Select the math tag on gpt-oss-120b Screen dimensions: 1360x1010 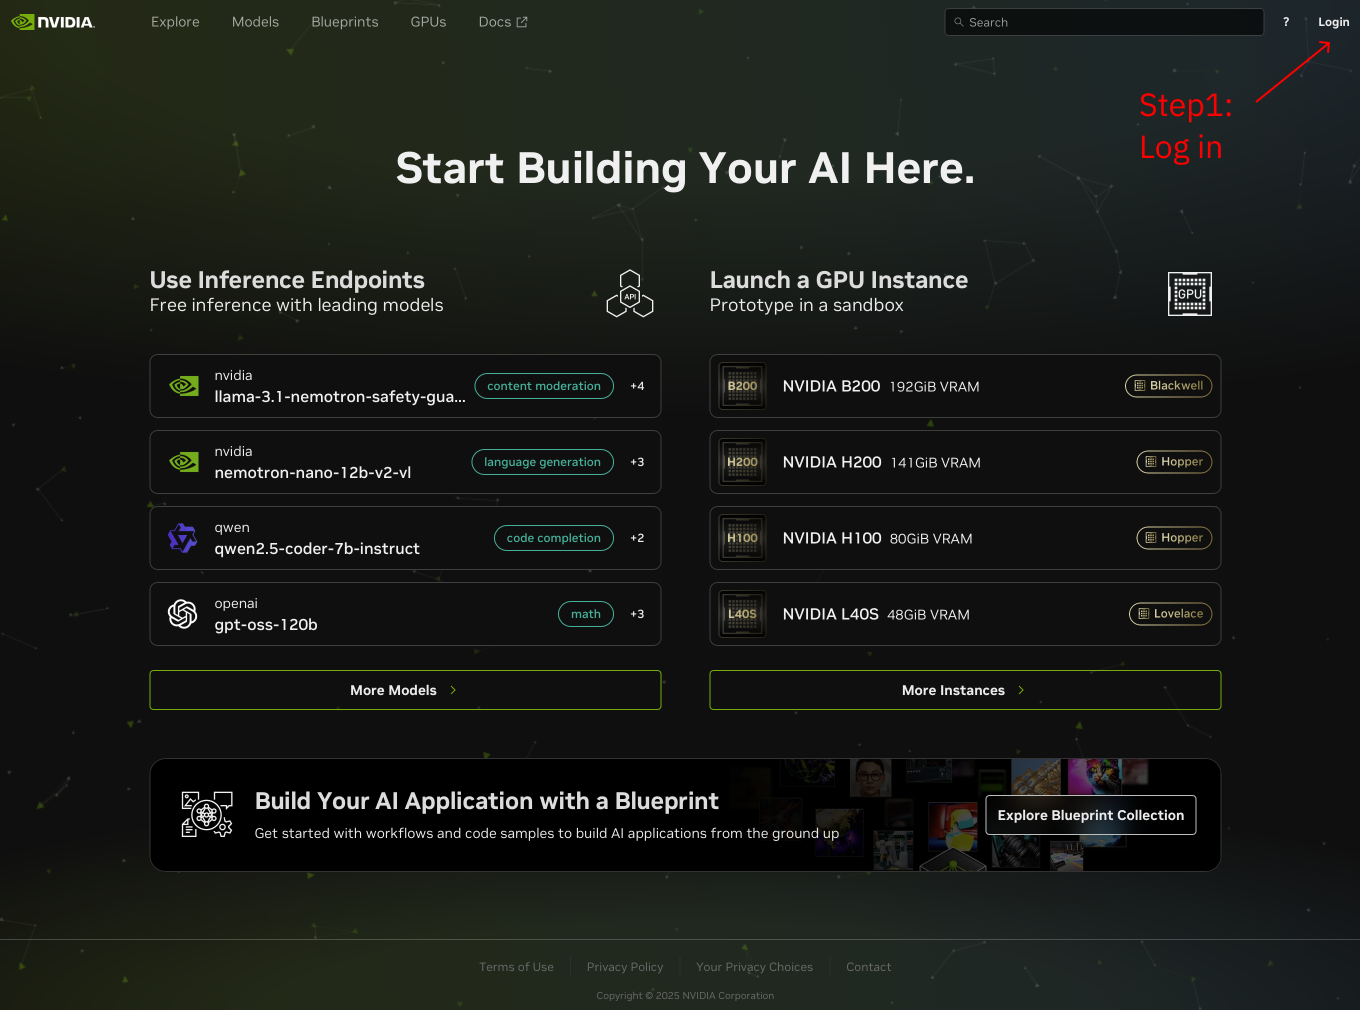point(585,614)
